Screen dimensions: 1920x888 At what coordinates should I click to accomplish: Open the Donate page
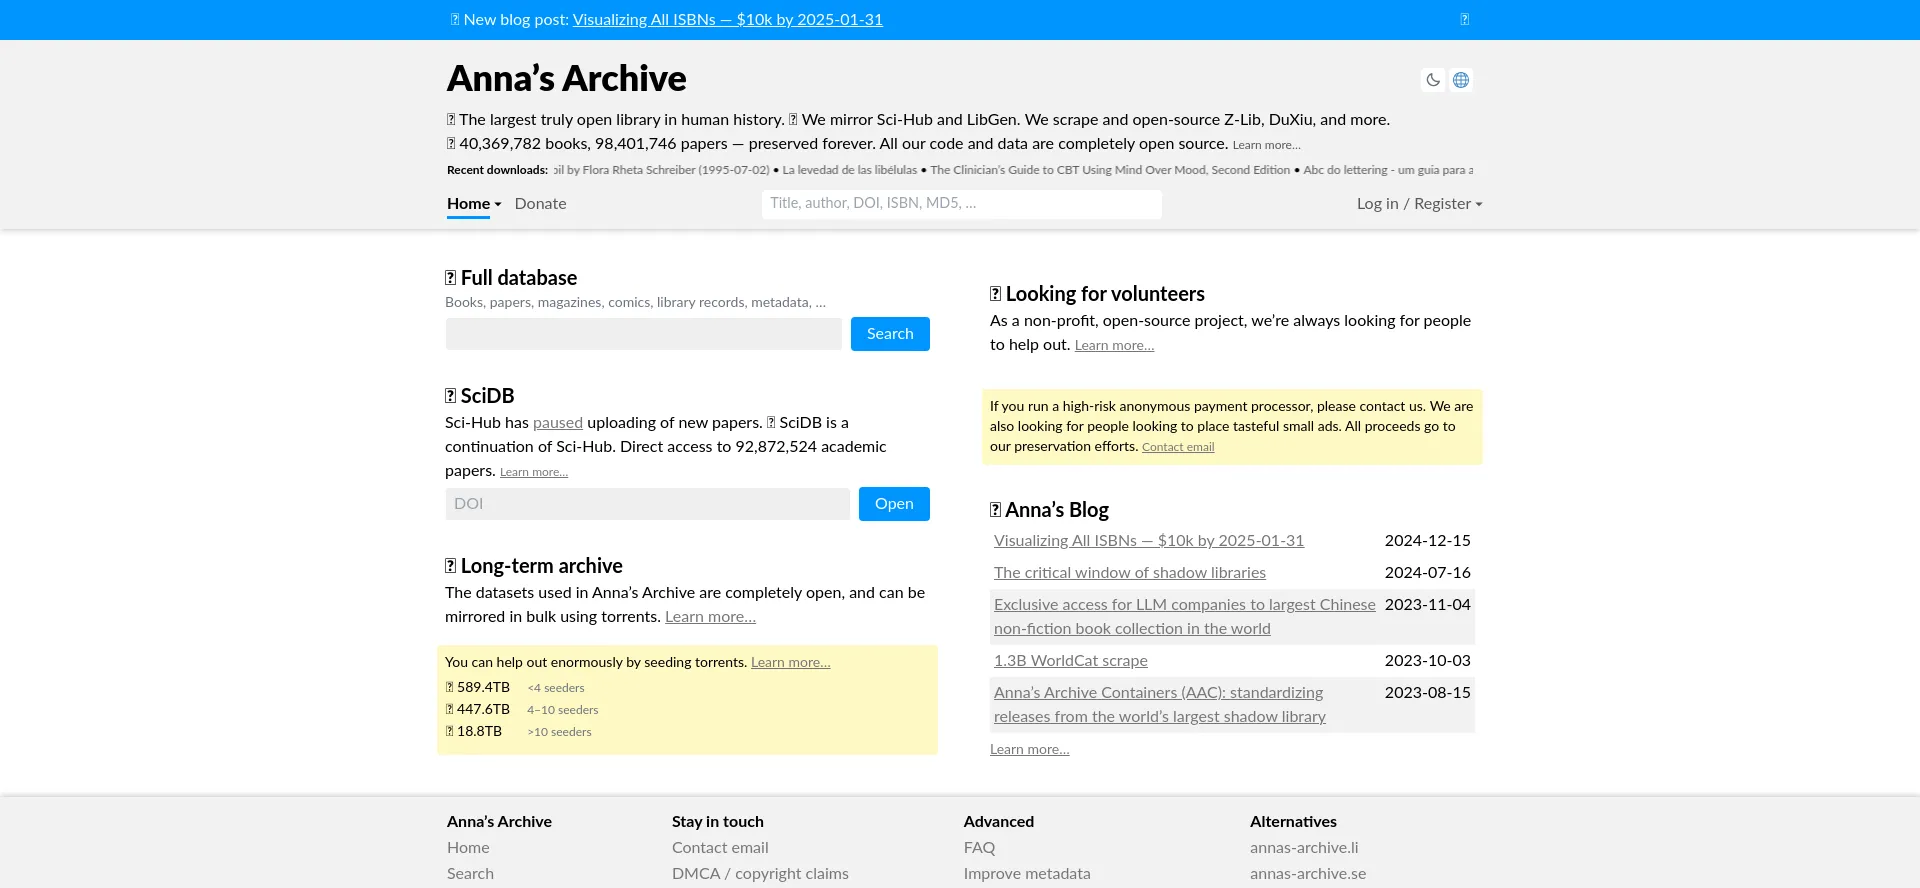coord(540,203)
